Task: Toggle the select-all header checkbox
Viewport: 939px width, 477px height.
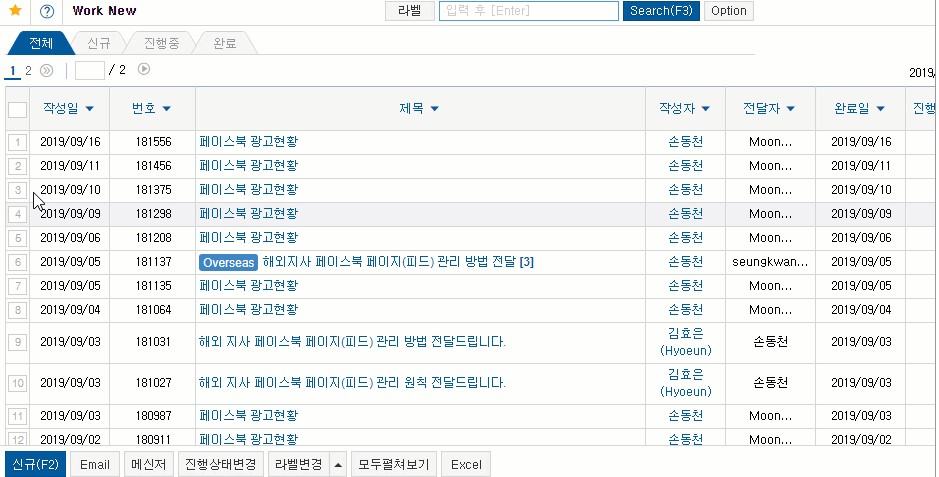Action: pos(18,110)
